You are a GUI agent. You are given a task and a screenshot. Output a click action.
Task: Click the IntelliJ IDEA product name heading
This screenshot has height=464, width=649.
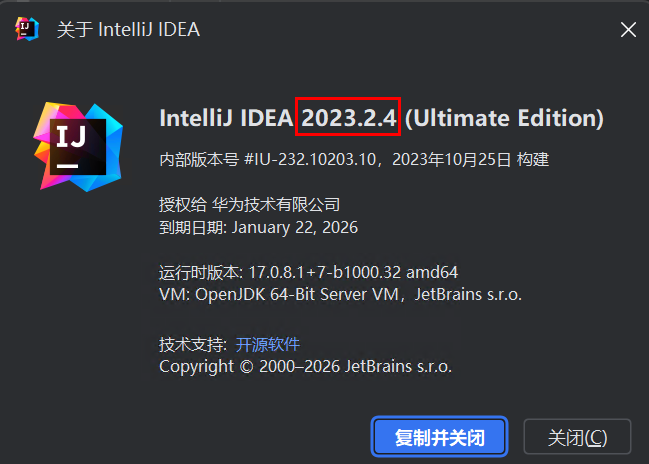(x=226, y=118)
